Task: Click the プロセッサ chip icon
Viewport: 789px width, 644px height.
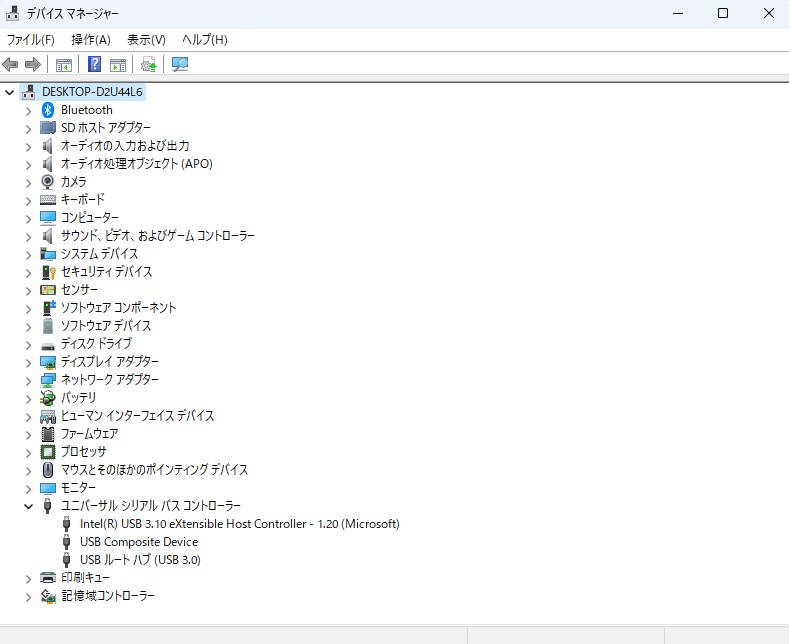Action: [x=48, y=452]
